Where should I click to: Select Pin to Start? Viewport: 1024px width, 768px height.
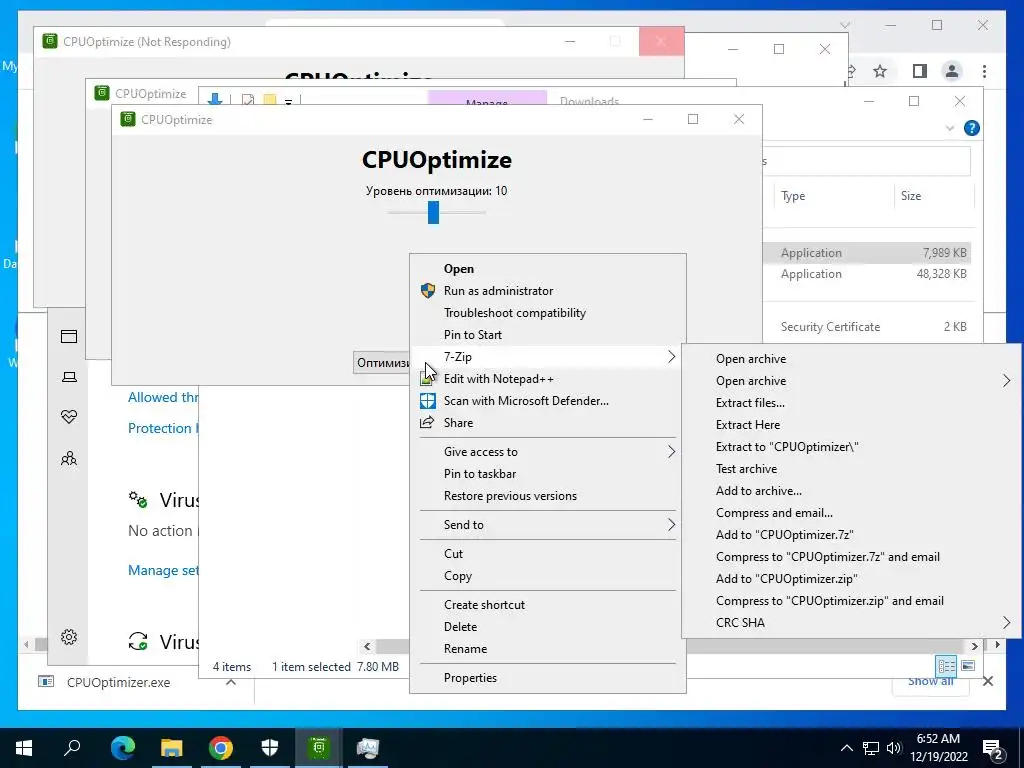(x=473, y=335)
